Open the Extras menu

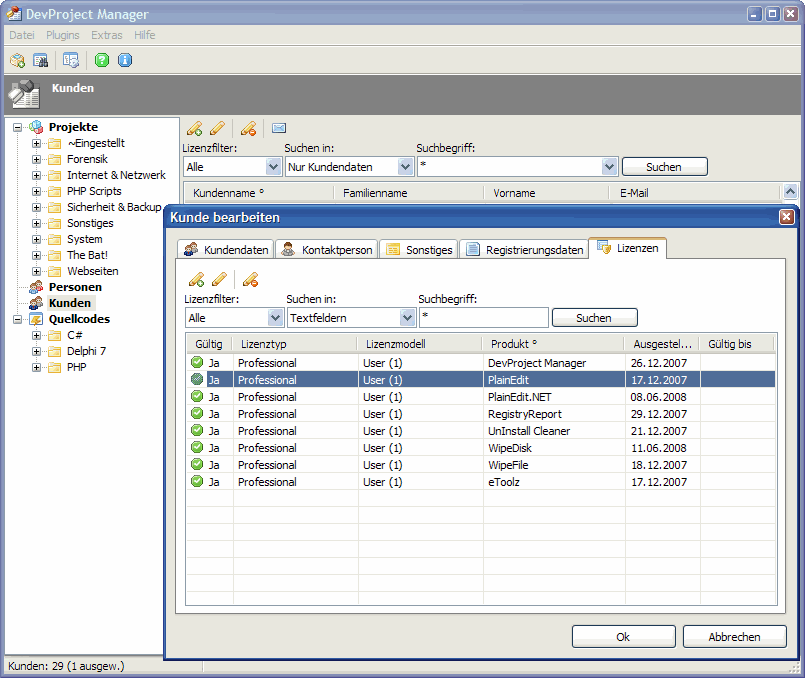pos(107,35)
